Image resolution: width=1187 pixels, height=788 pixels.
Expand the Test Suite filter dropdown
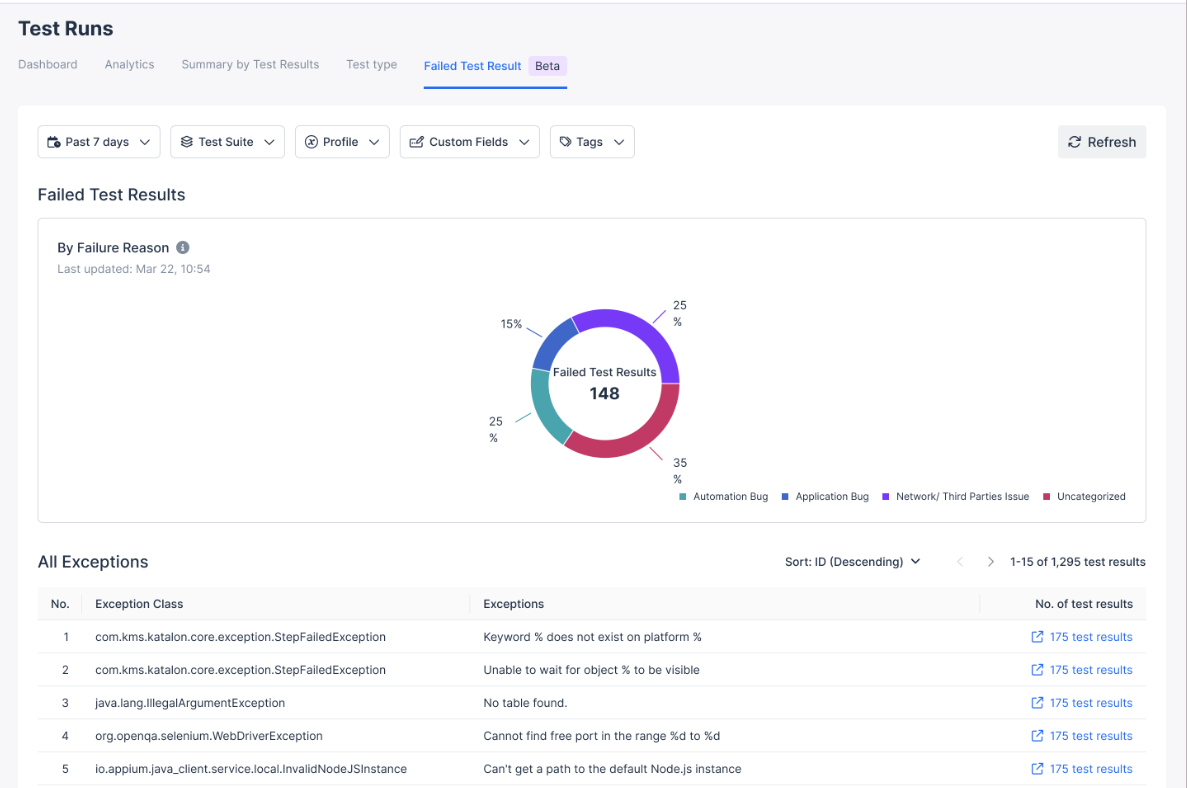(227, 142)
